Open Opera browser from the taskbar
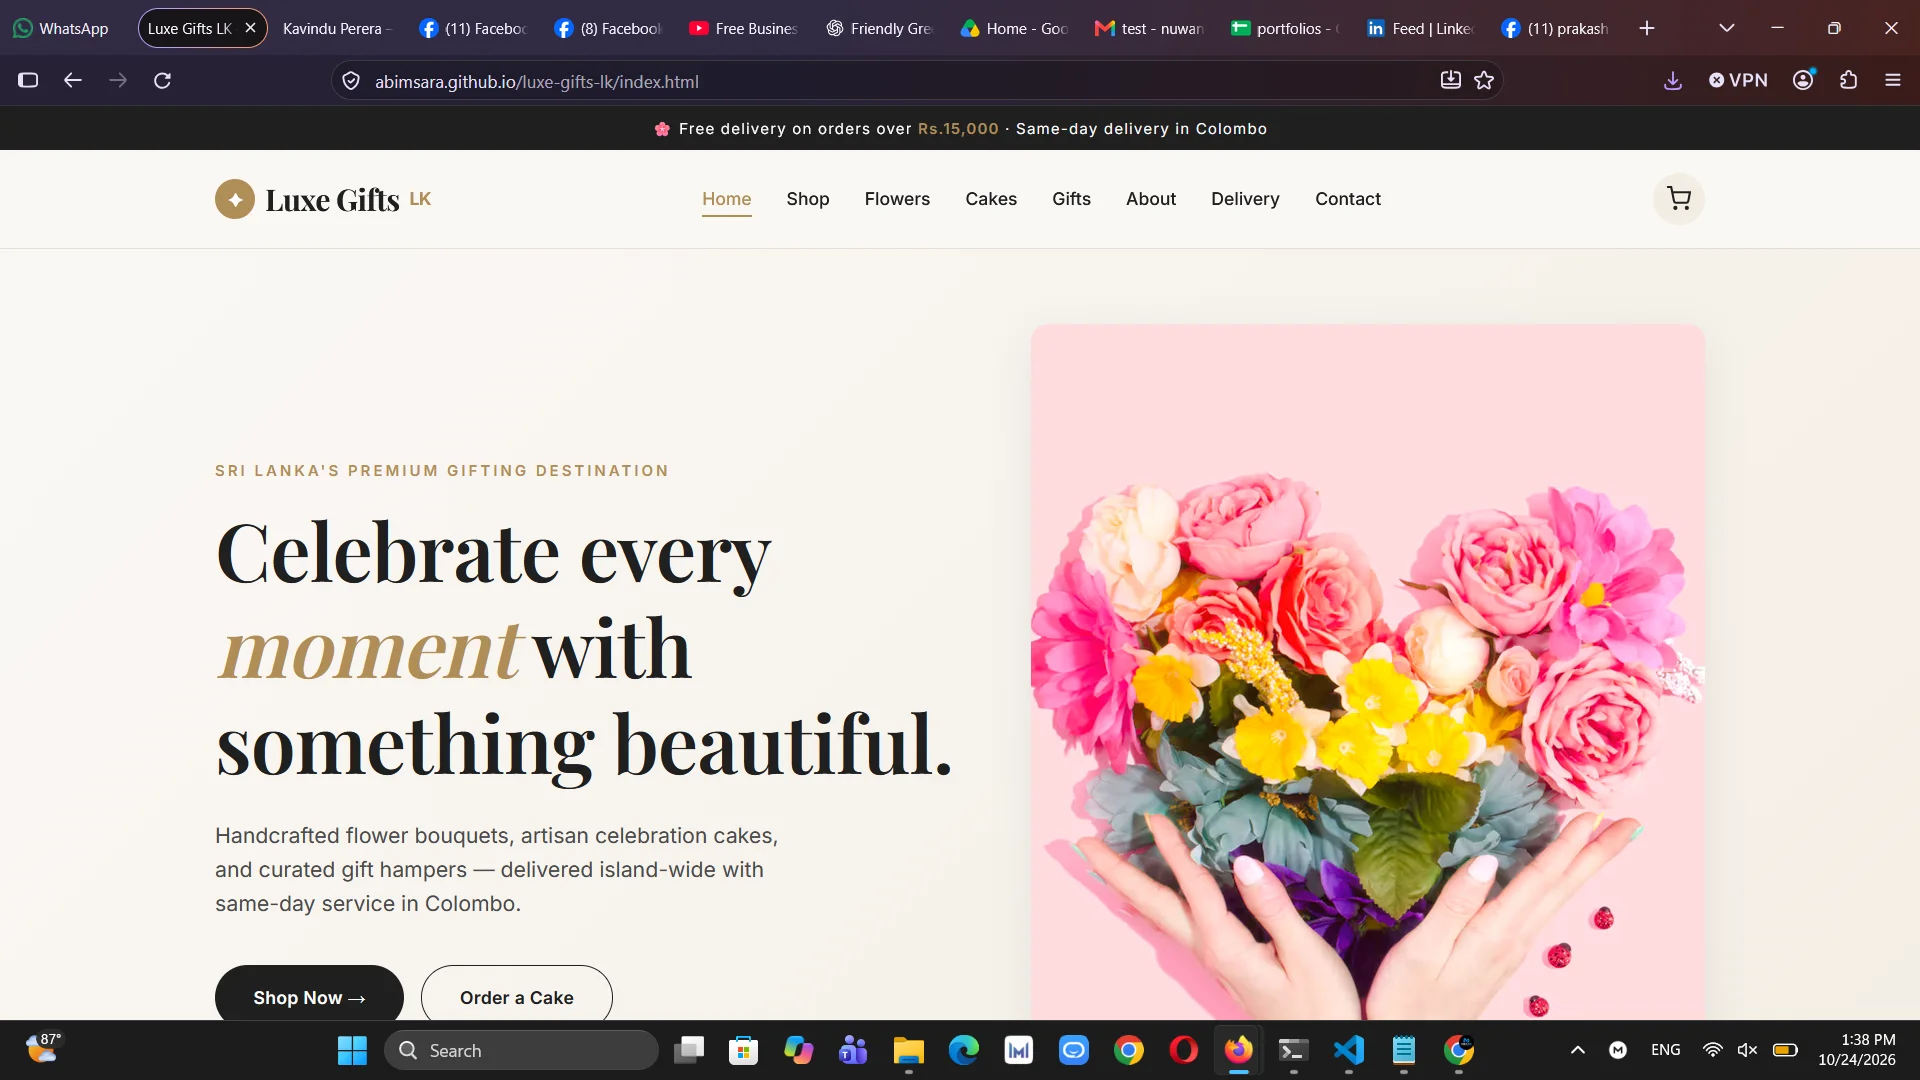The image size is (1920, 1080). [1183, 1050]
